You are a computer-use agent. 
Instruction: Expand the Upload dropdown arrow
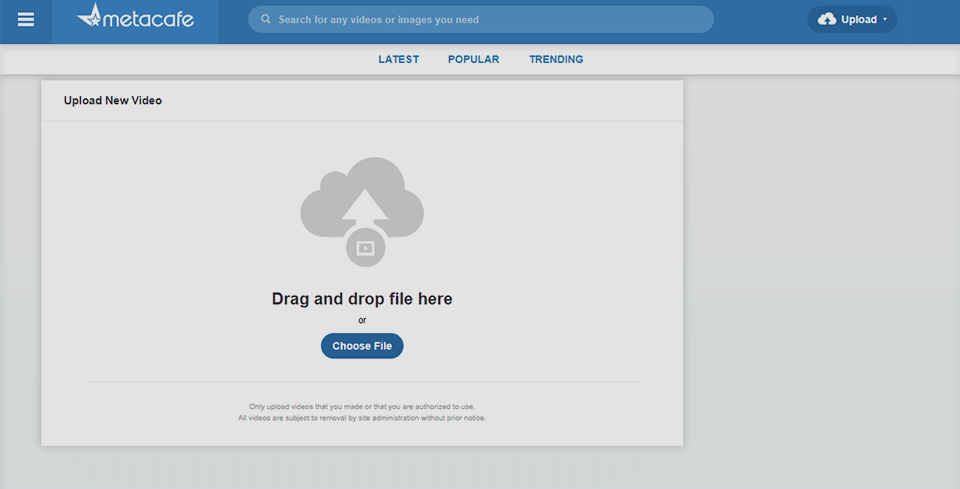(885, 19)
